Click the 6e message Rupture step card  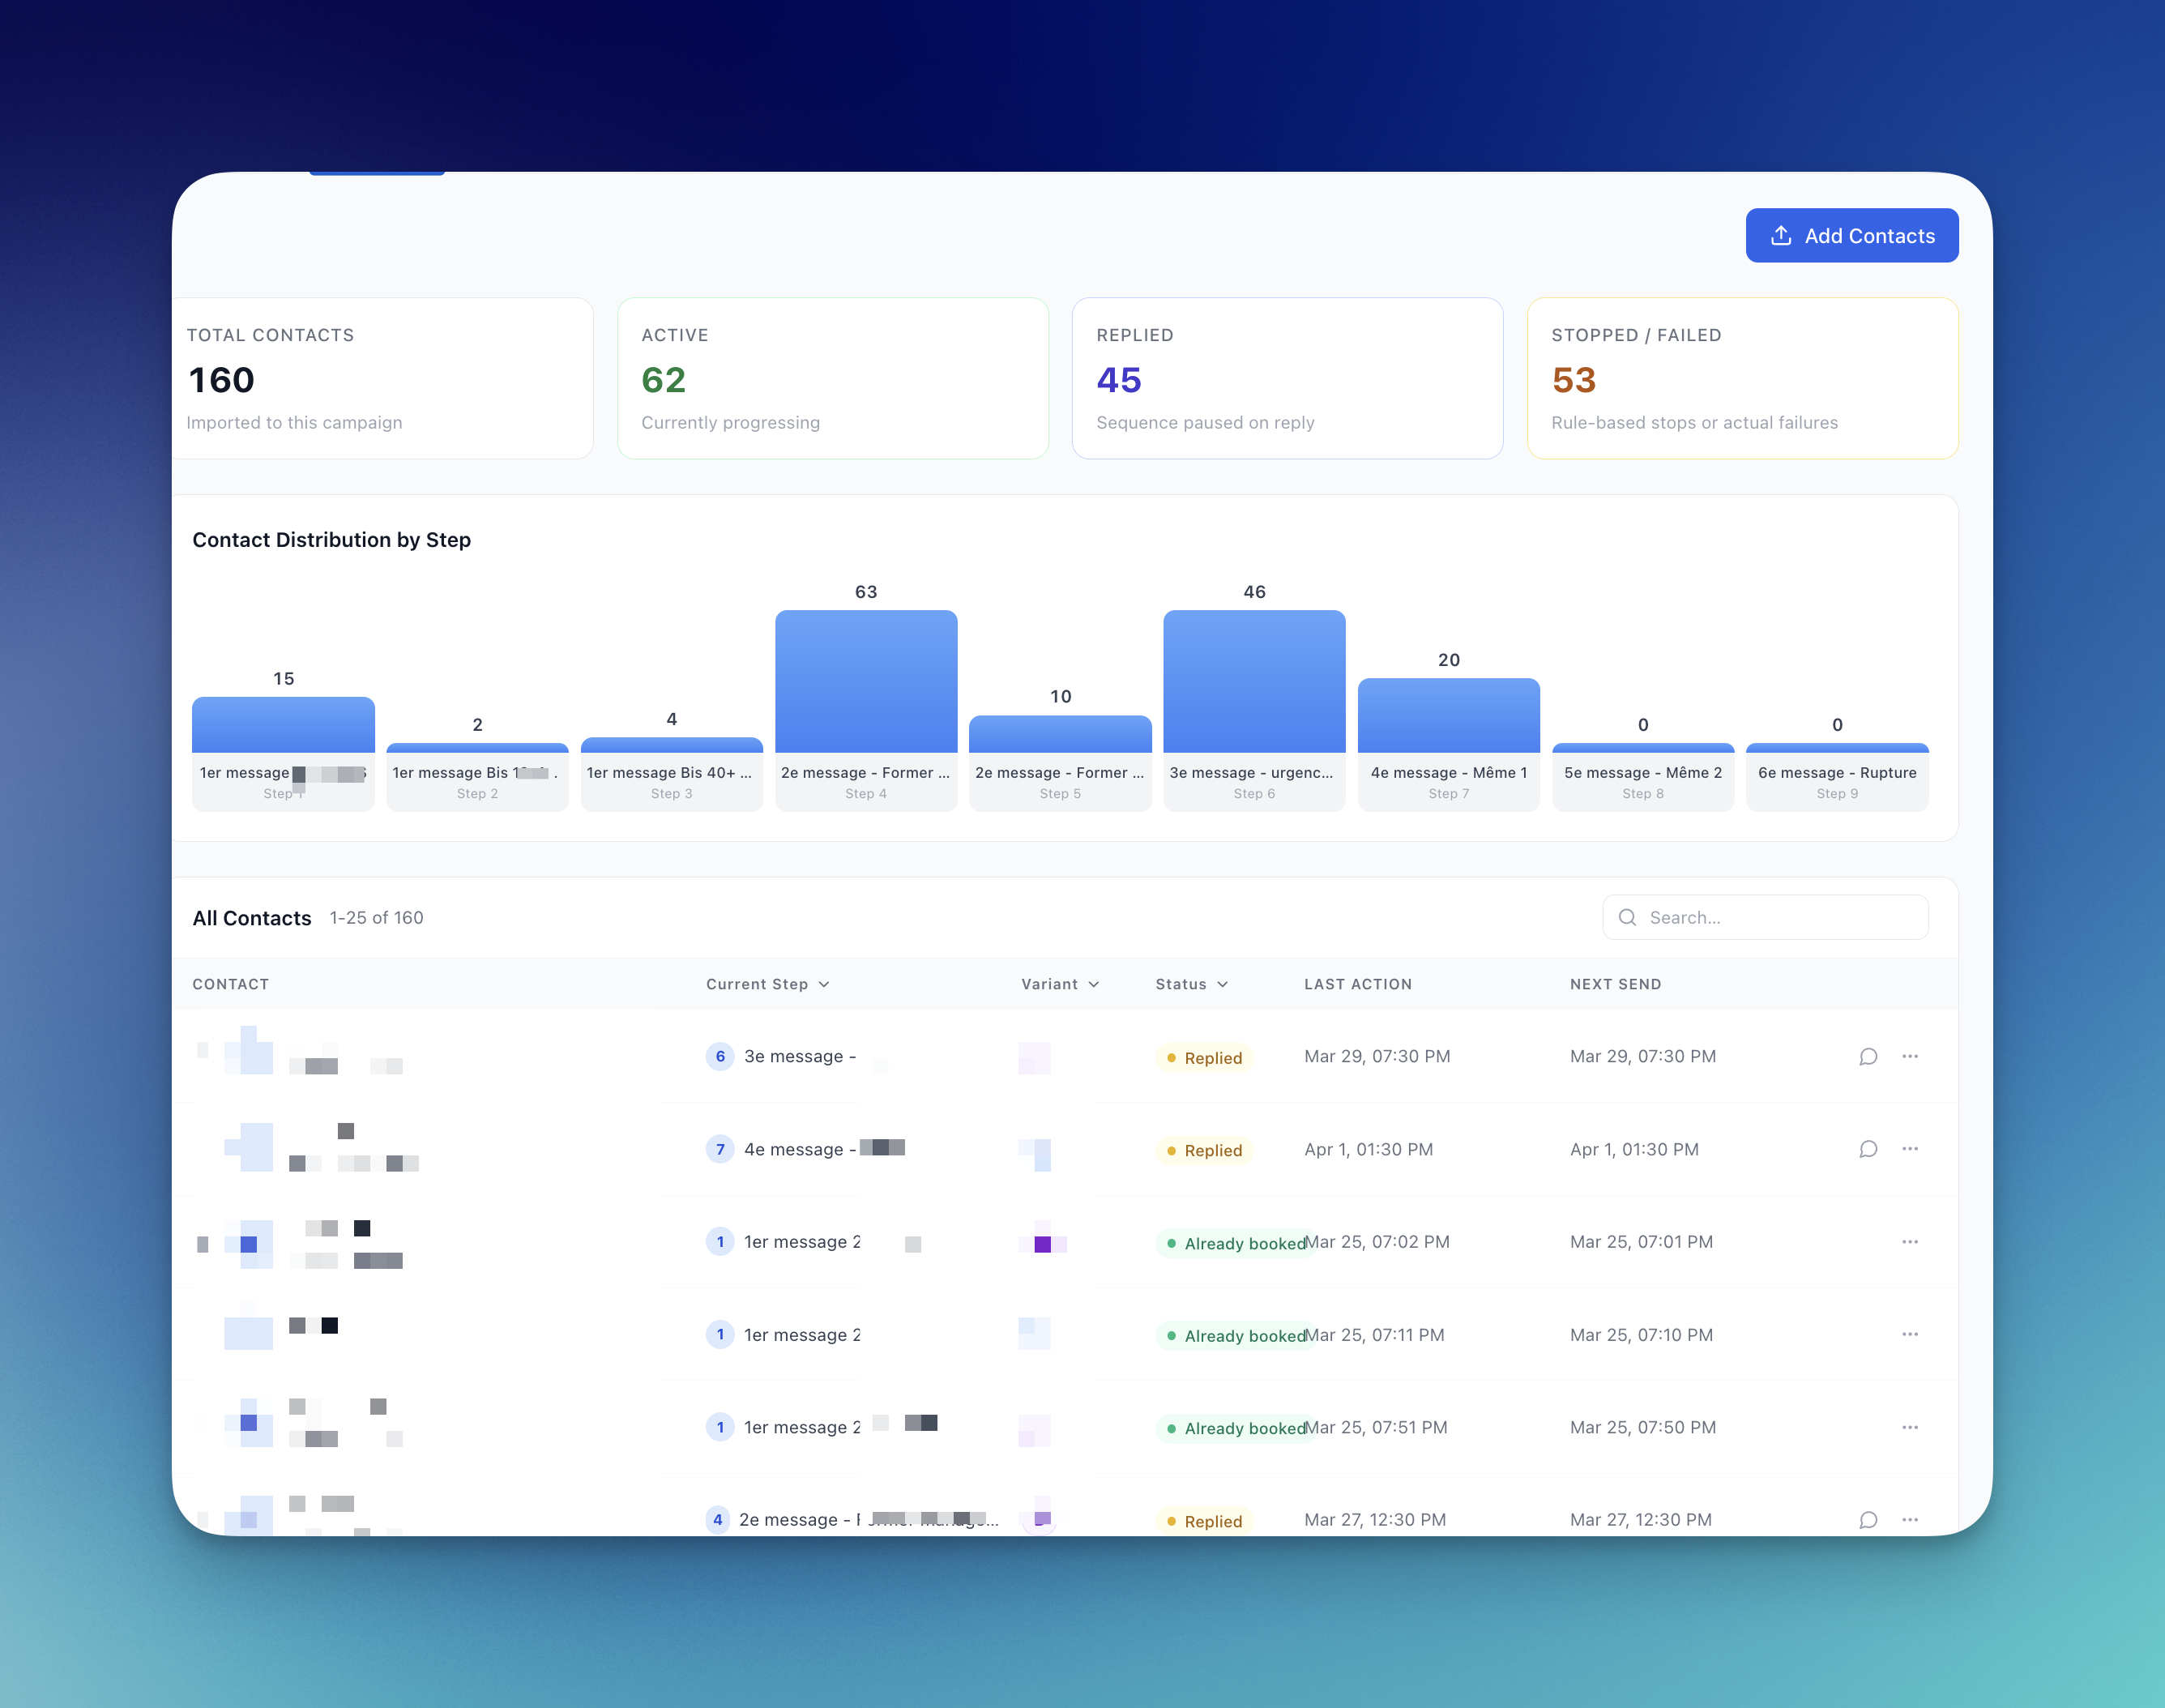pyautogui.click(x=1836, y=782)
